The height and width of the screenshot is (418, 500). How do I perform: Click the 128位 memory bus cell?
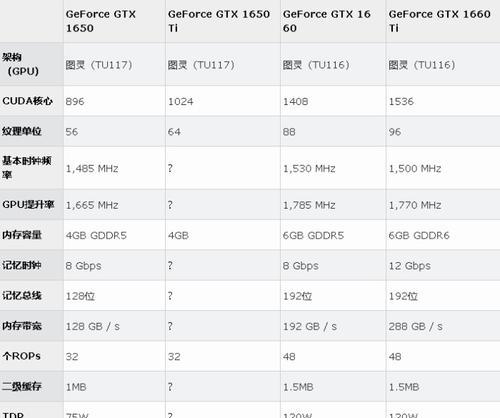(x=80, y=296)
